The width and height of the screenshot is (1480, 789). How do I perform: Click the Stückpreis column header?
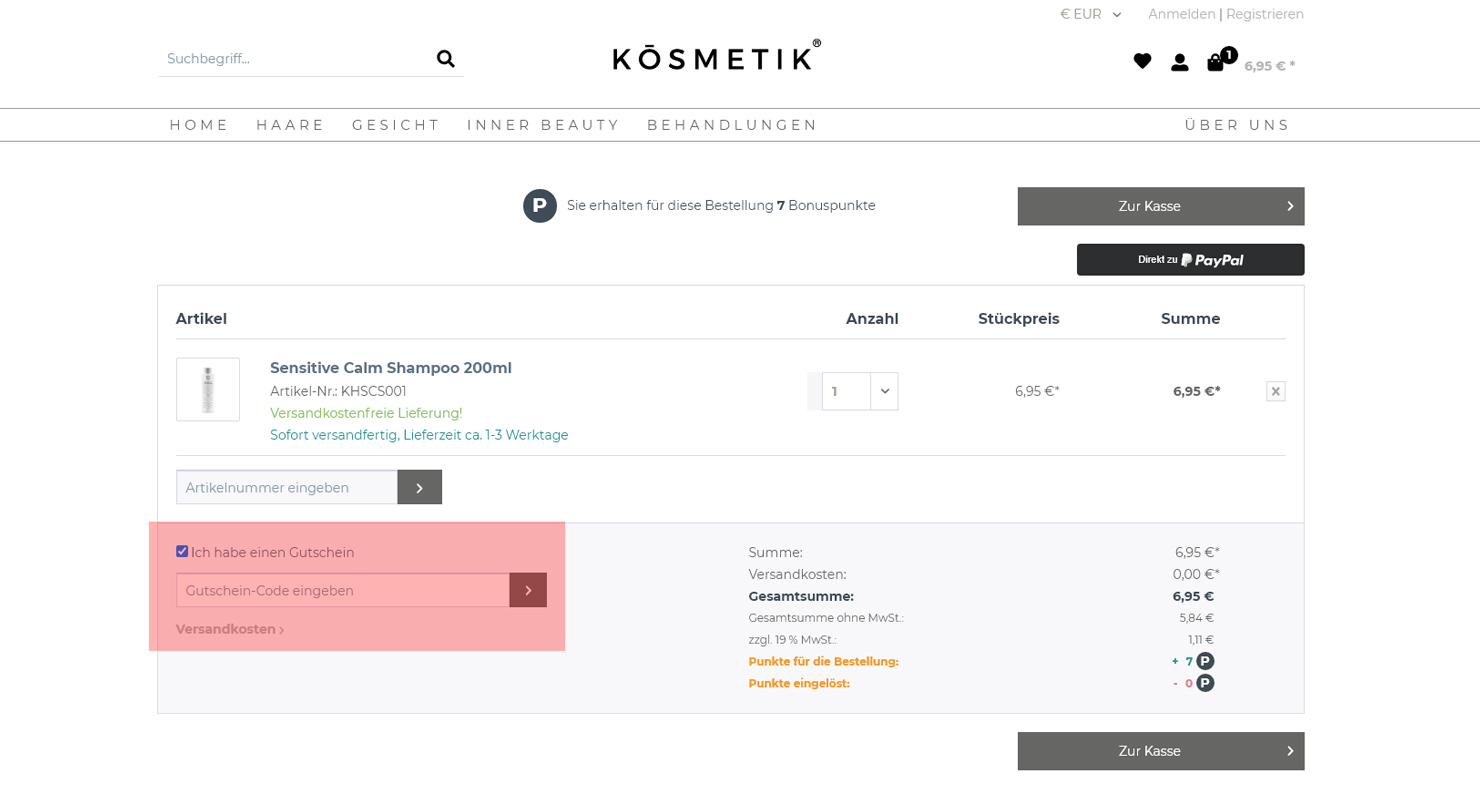(x=1018, y=319)
